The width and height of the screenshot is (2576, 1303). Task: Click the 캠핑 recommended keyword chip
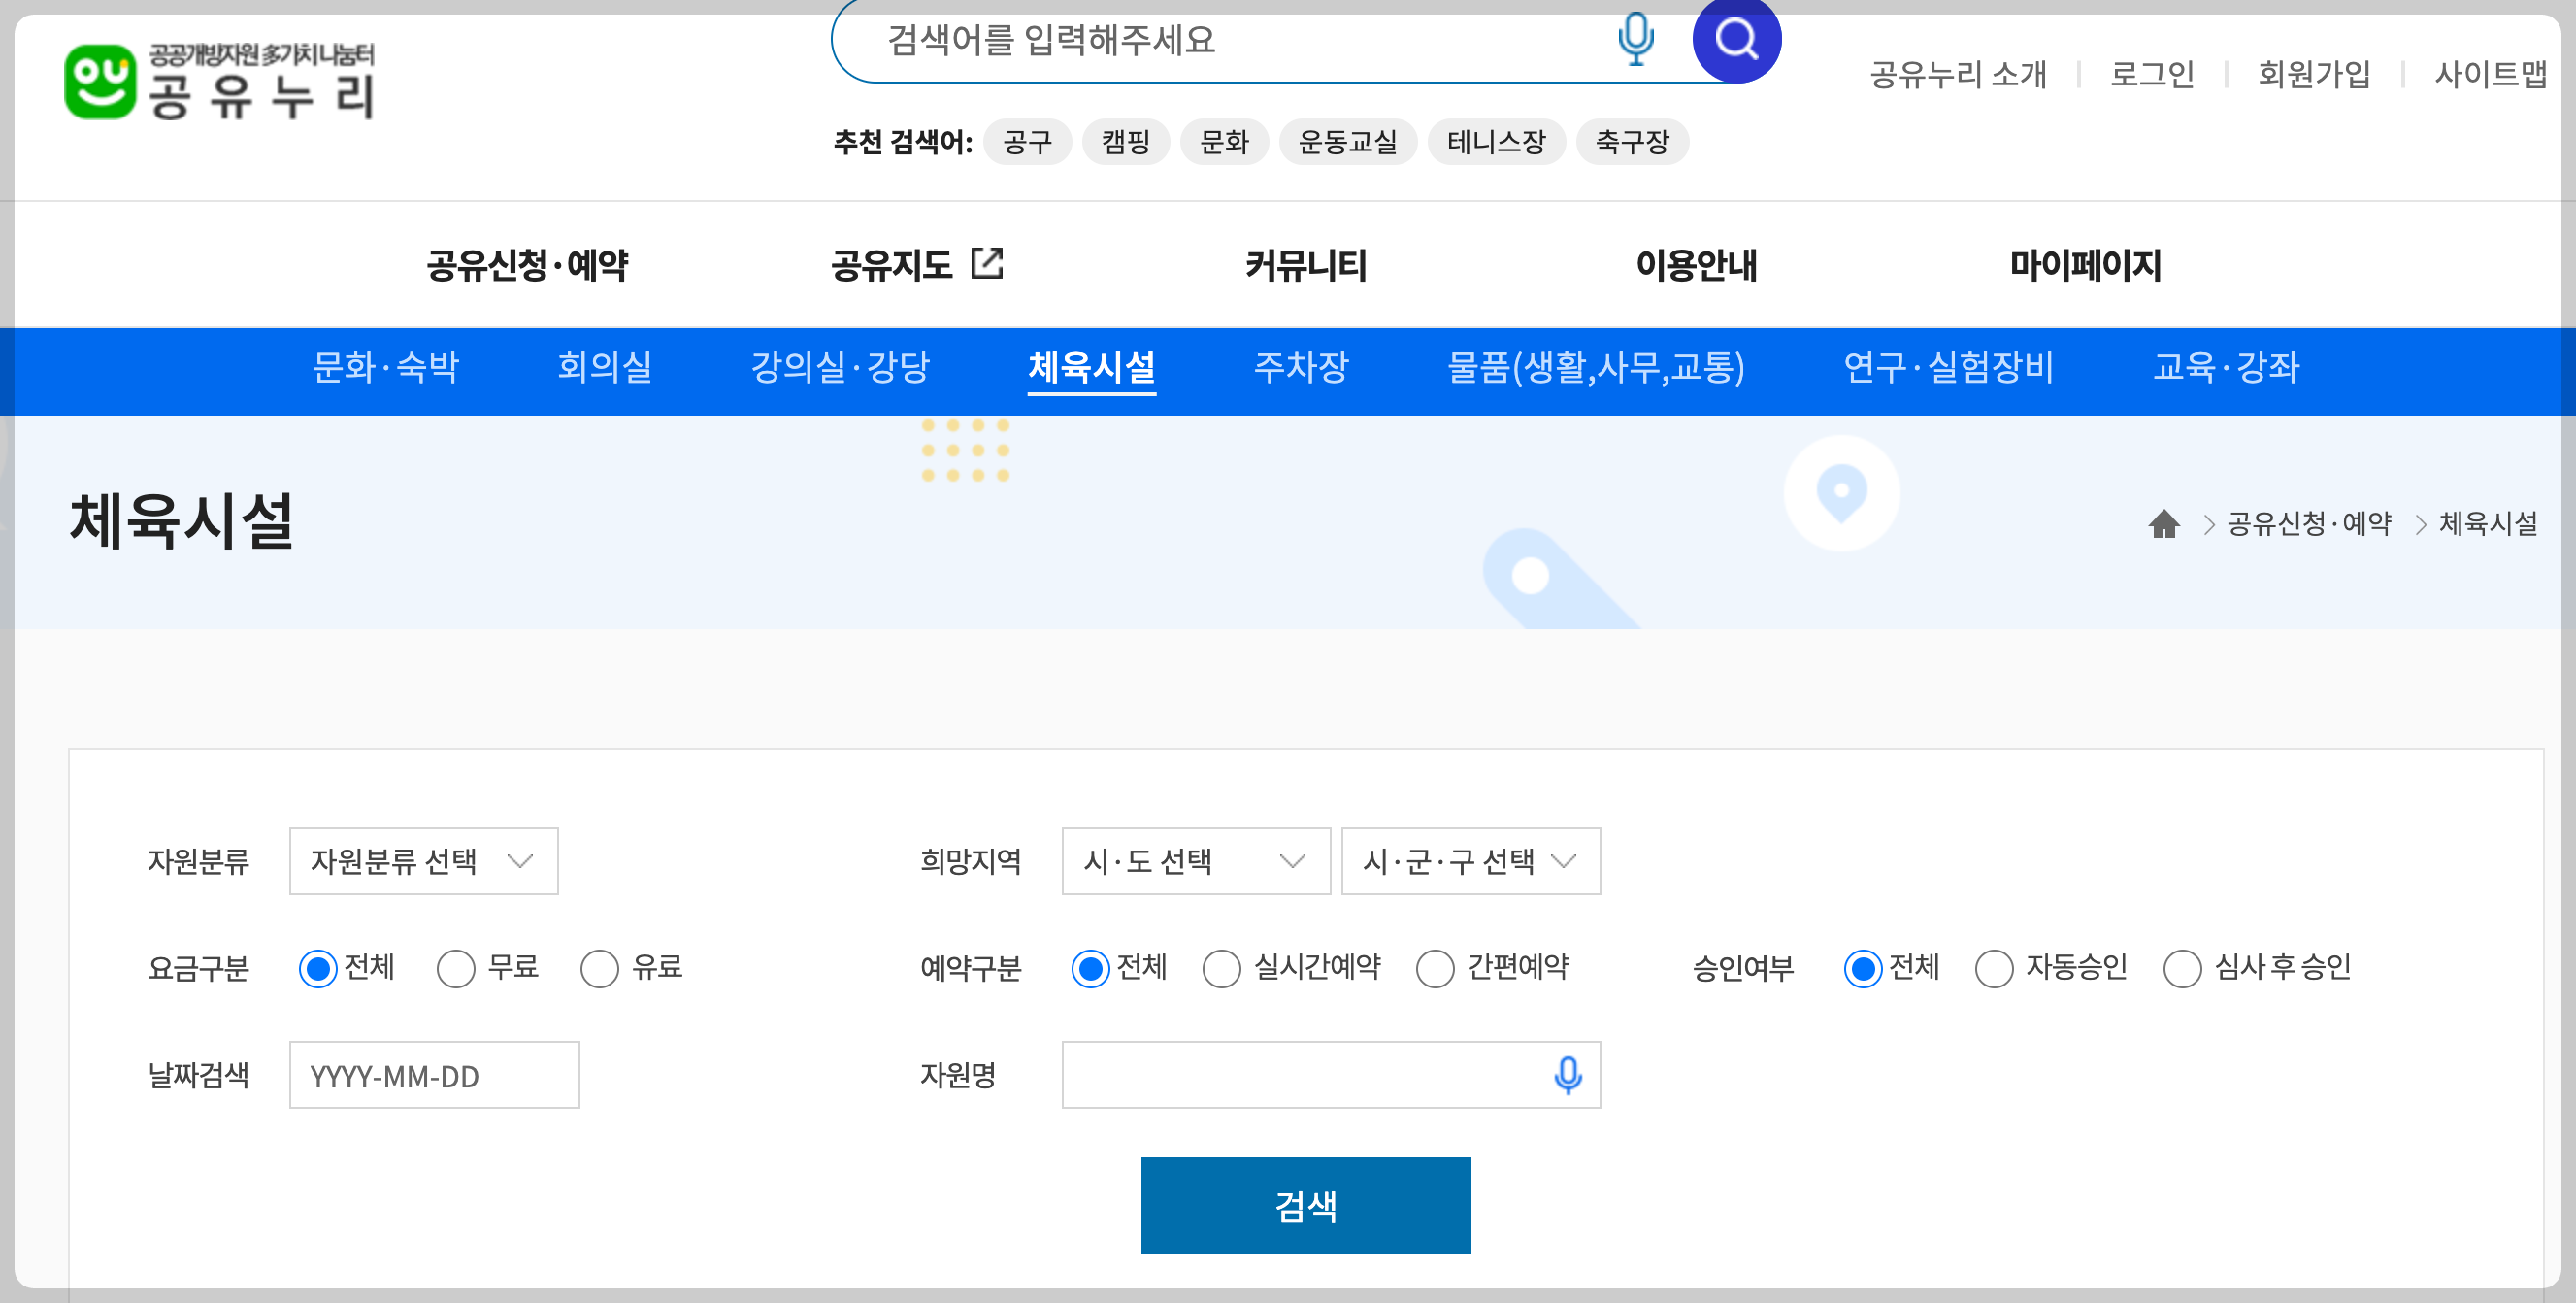(1125, 142)
